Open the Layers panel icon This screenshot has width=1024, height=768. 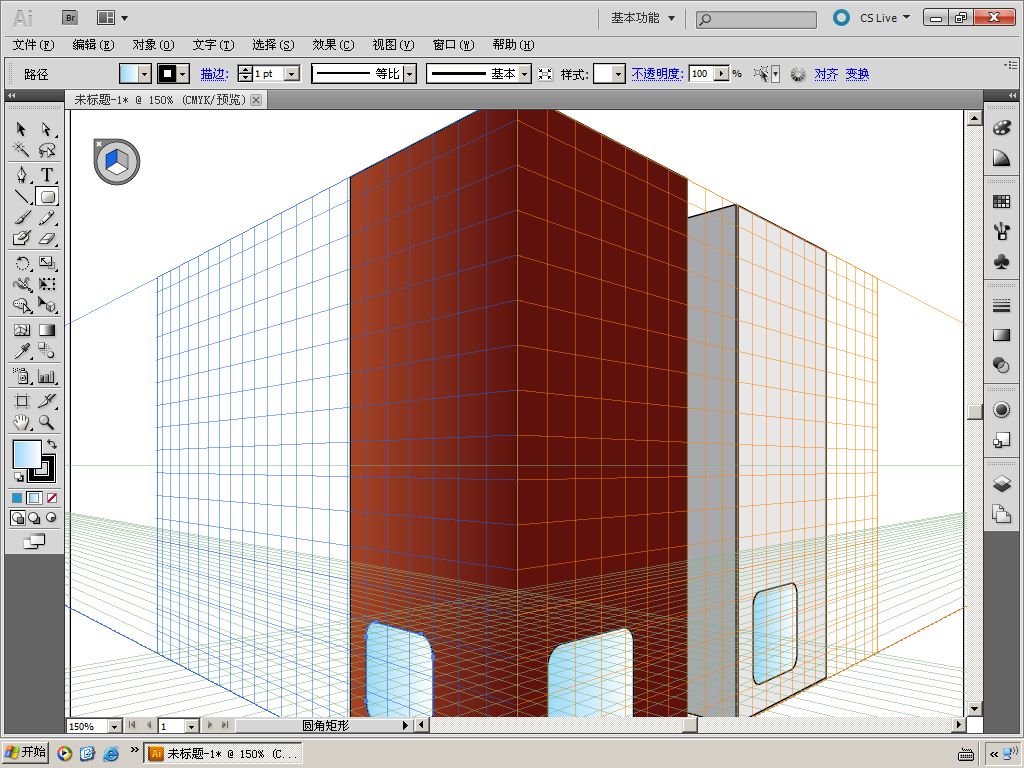coord(1001,484)
